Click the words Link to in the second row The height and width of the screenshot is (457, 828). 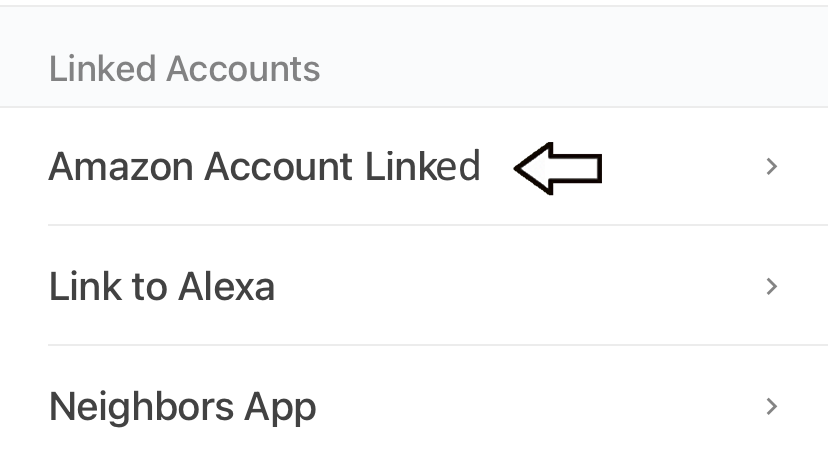[x=107, y=287]
